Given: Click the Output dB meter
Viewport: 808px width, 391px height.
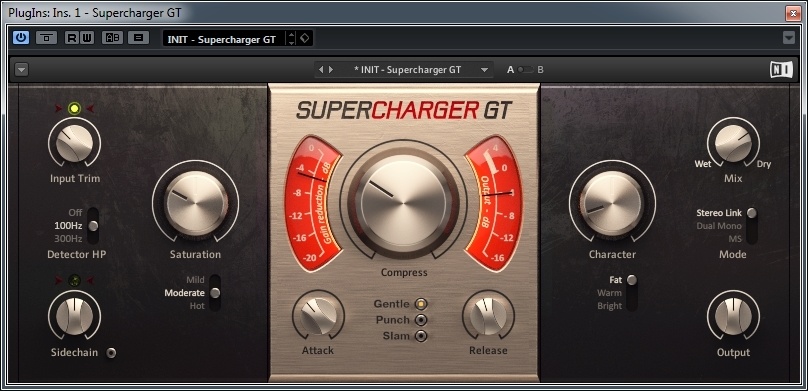Looking at the screenshot, I should 494,203.
